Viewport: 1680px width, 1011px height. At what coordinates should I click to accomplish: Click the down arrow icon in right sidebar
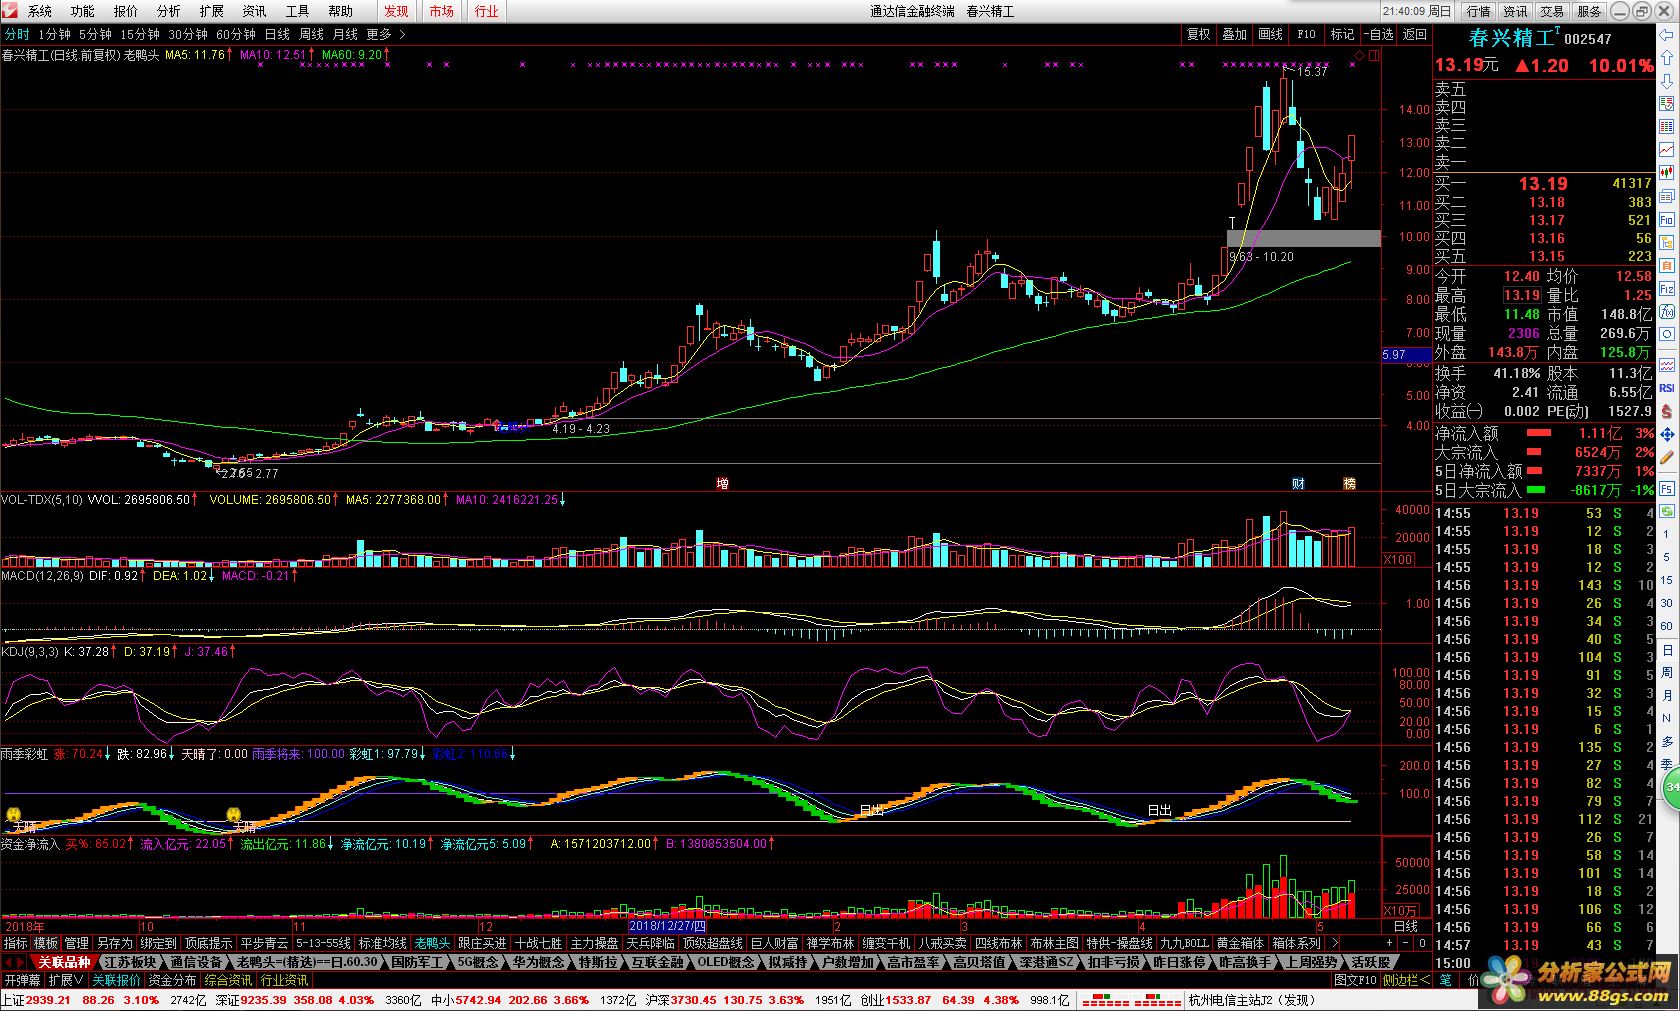1667,81
